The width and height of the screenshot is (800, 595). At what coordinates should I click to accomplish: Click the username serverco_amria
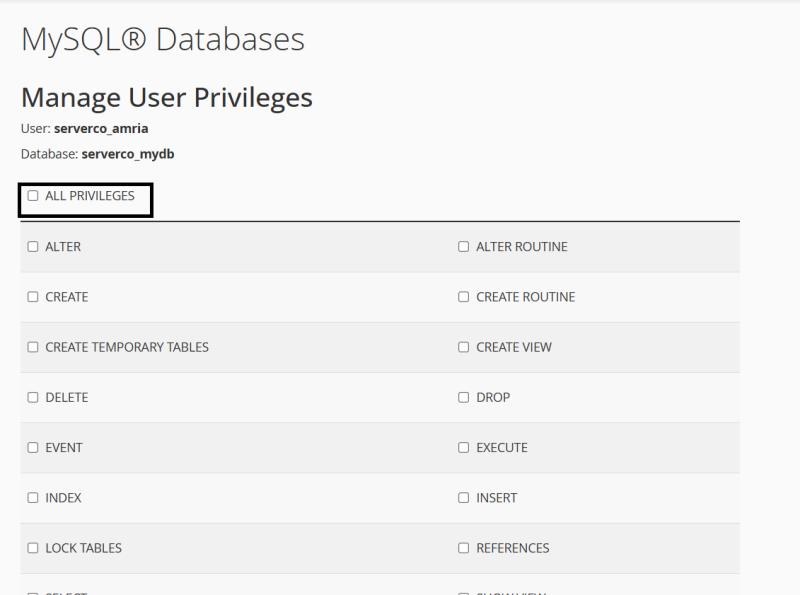(x=101, y=129)
